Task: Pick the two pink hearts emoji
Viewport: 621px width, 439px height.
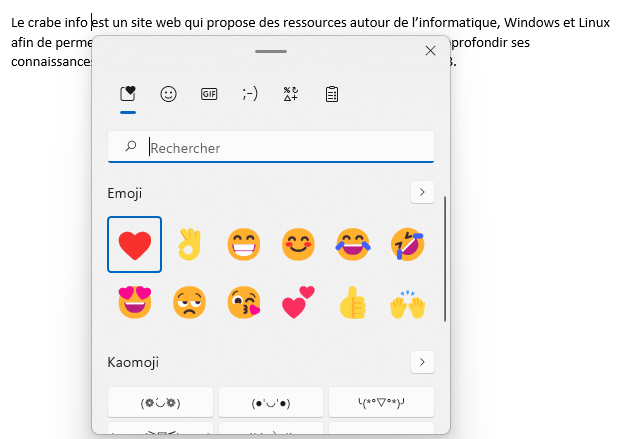Action: 298,301
